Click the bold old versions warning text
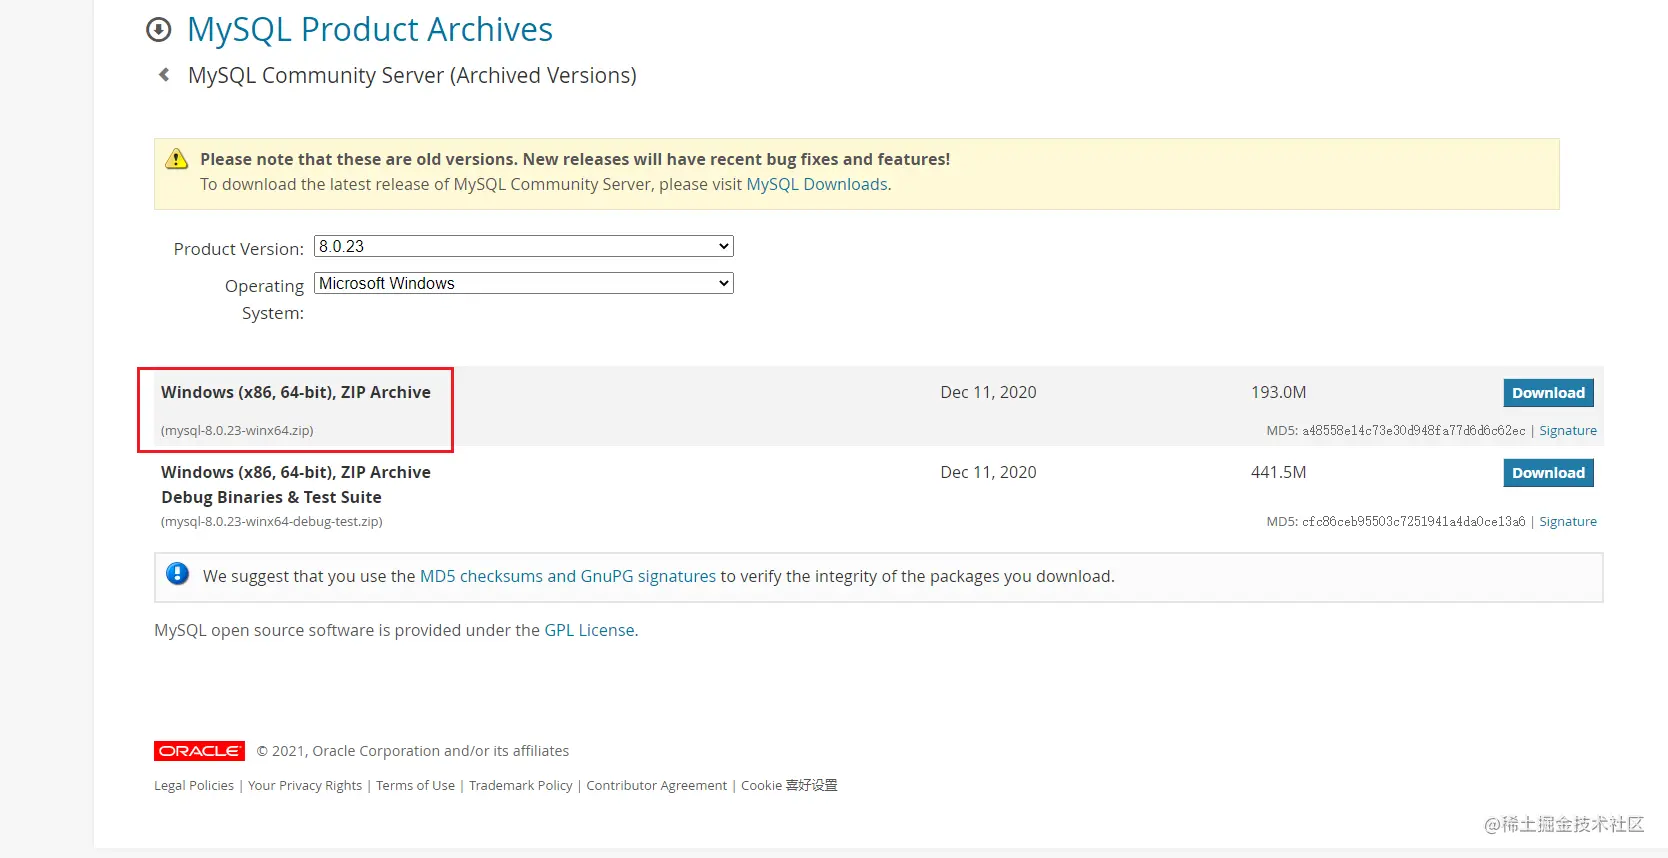 (575, 159)
